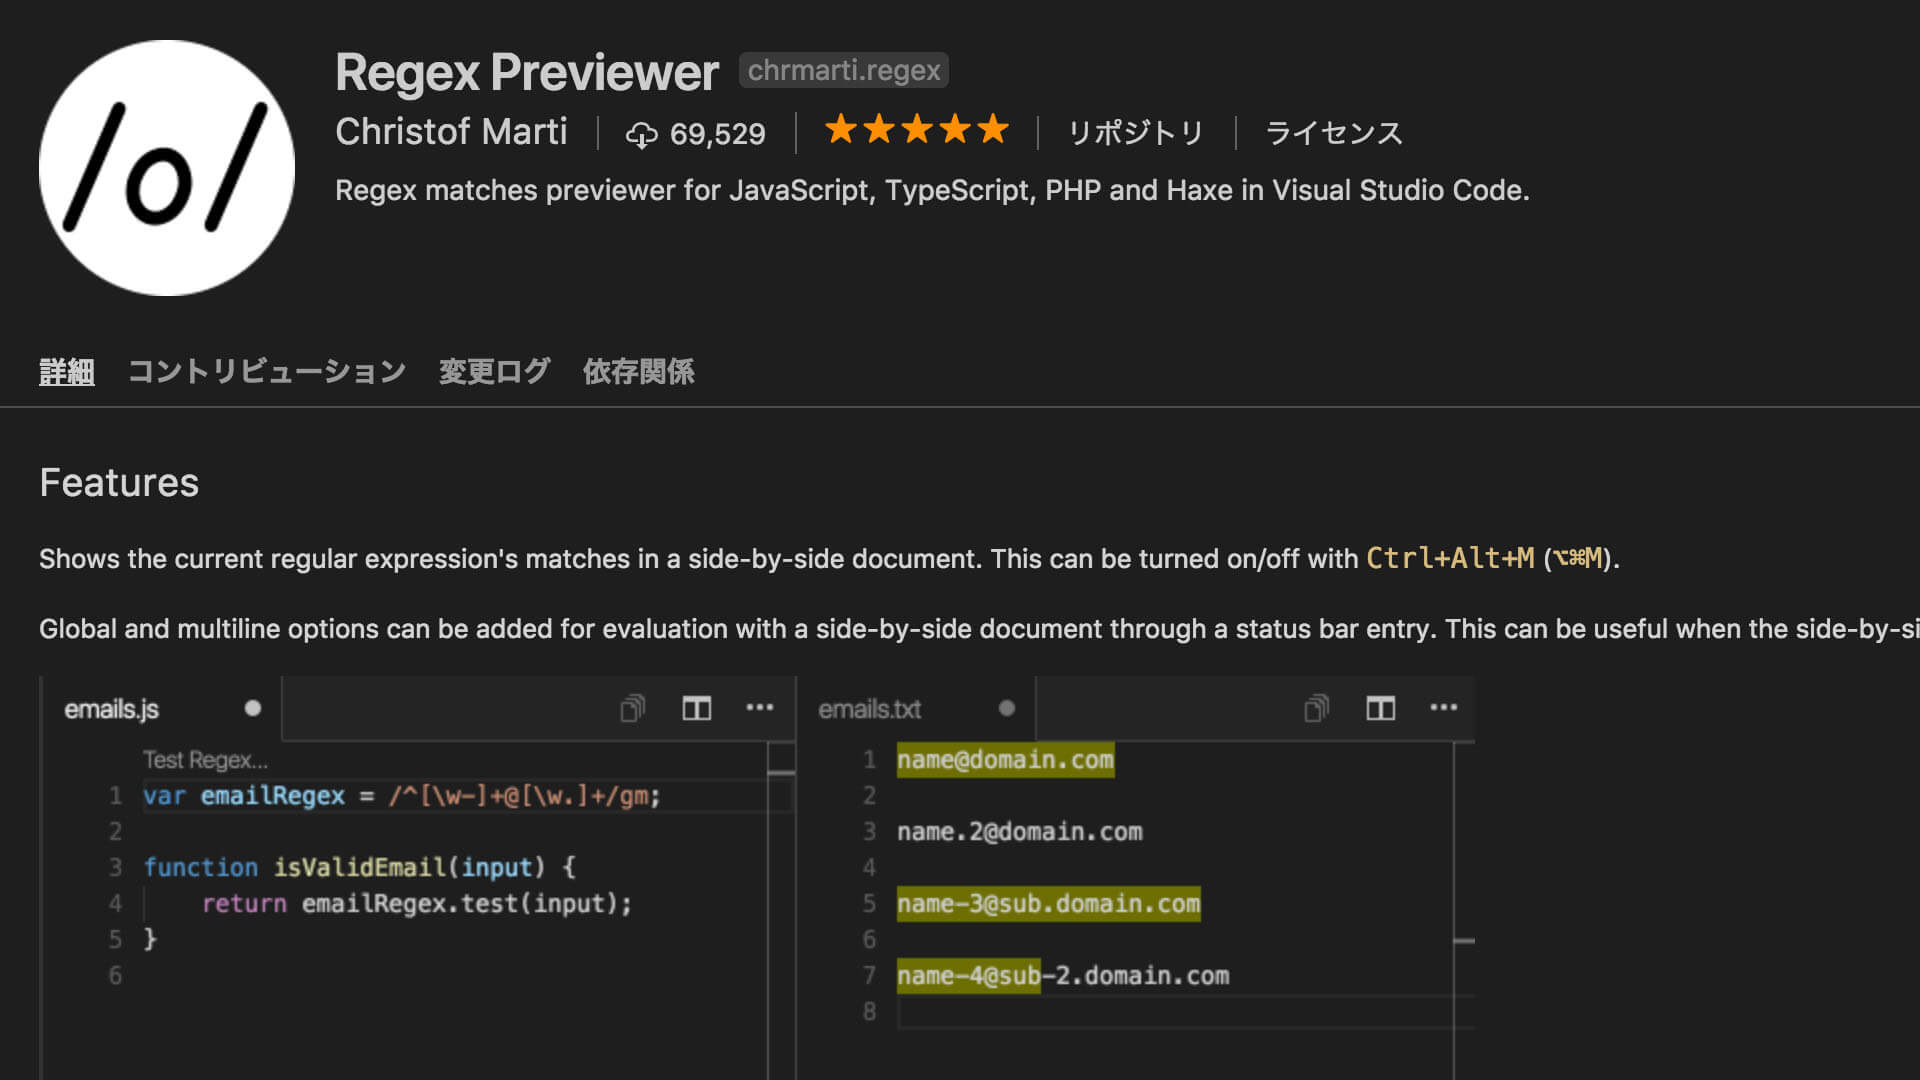Click the Open Changes icon above emails.js editor
The image size is (1920, 1080).
click(x=630, y=708)
